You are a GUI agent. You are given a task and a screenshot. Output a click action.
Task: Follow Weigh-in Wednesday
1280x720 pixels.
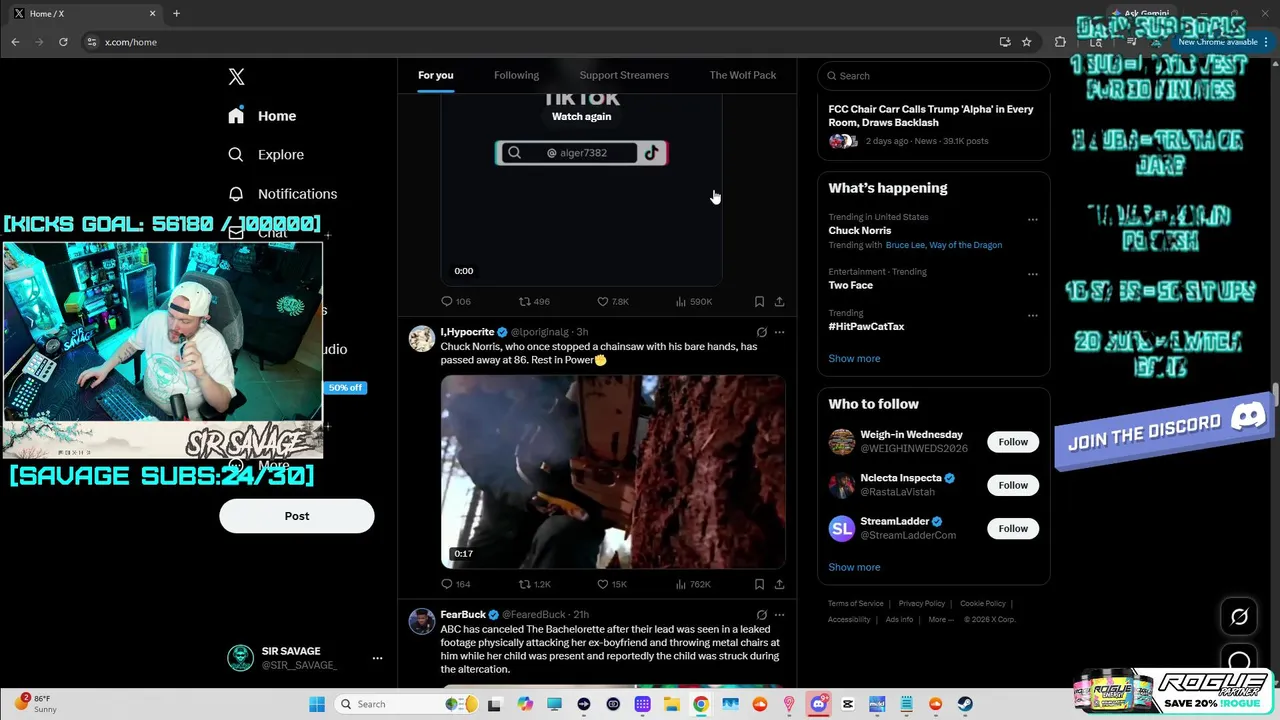[1013, 442]
